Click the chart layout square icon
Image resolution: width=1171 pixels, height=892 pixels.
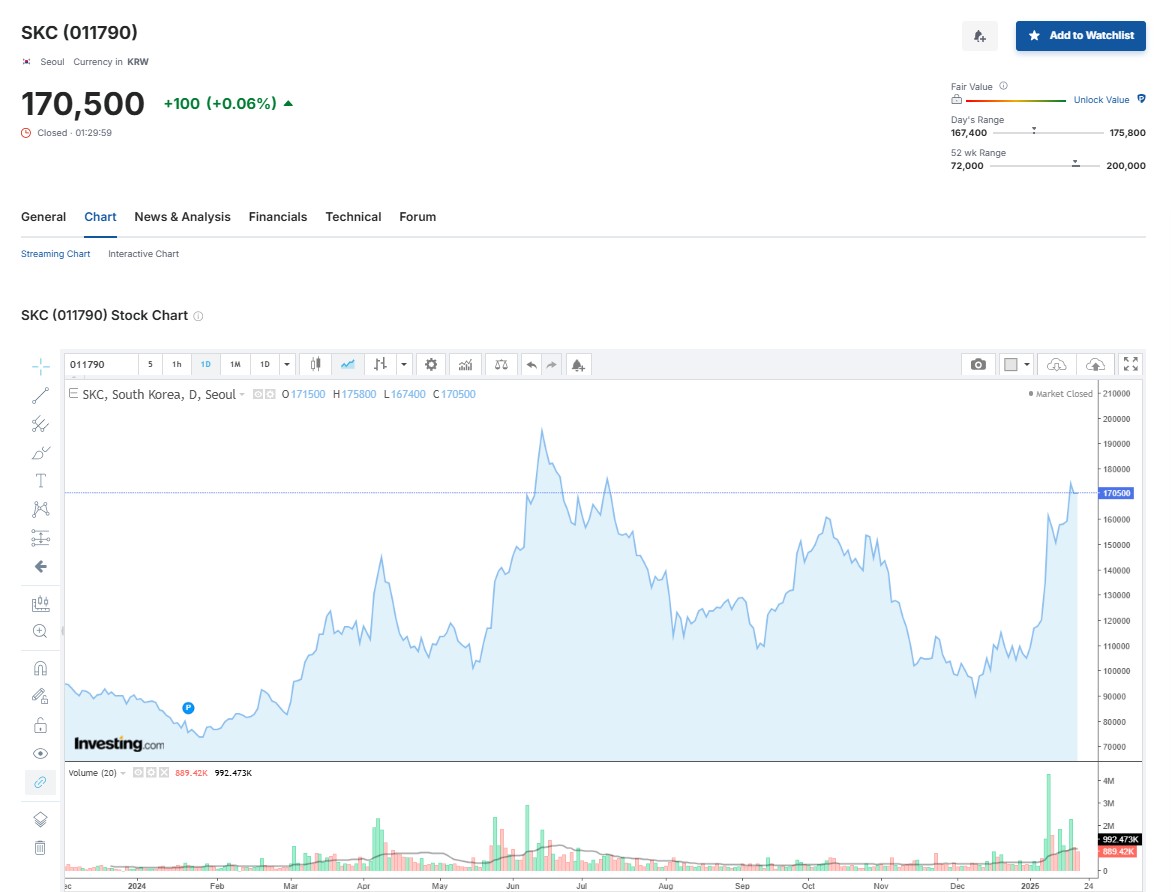tap(1011, 365)
